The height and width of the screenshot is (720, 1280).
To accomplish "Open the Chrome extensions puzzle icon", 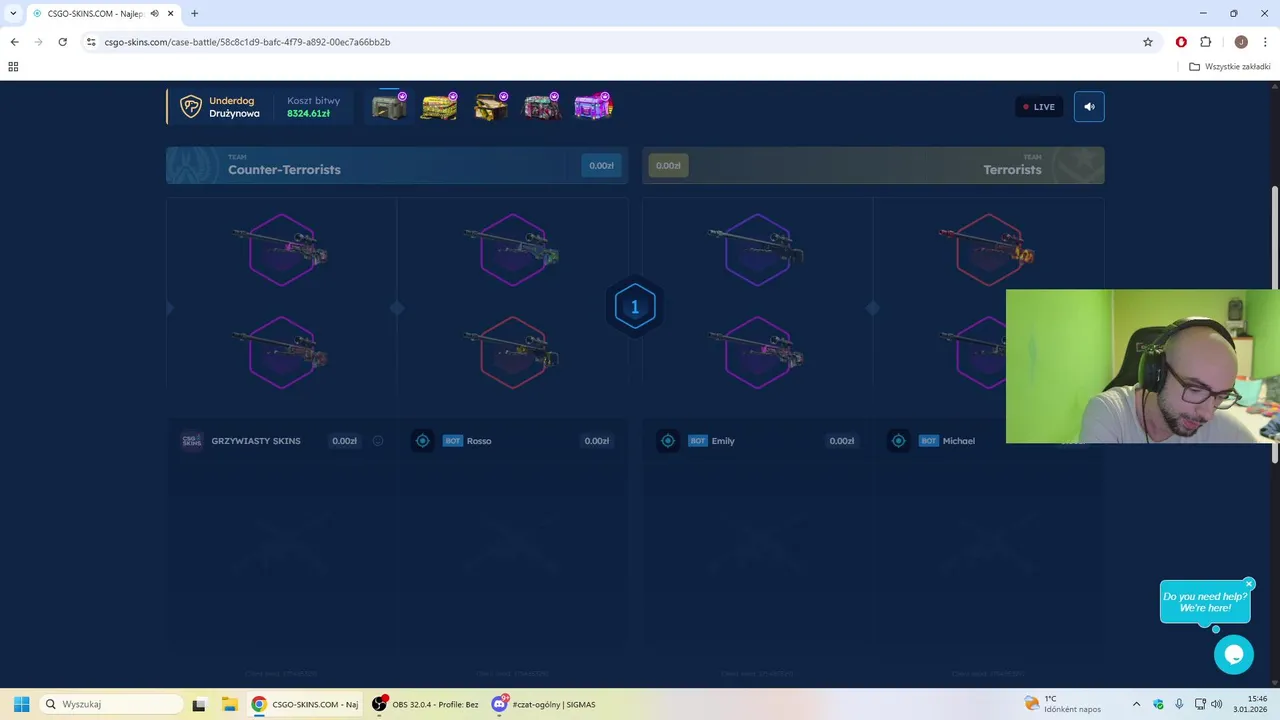I will [x=1205, y=42].
